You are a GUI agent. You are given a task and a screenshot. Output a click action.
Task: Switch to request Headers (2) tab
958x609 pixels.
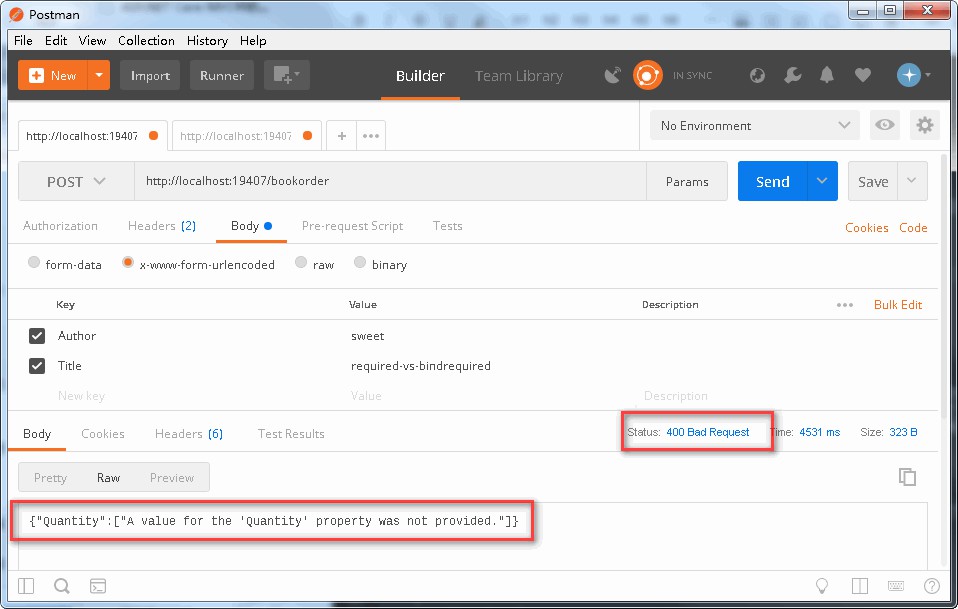(x=162, y=226)
